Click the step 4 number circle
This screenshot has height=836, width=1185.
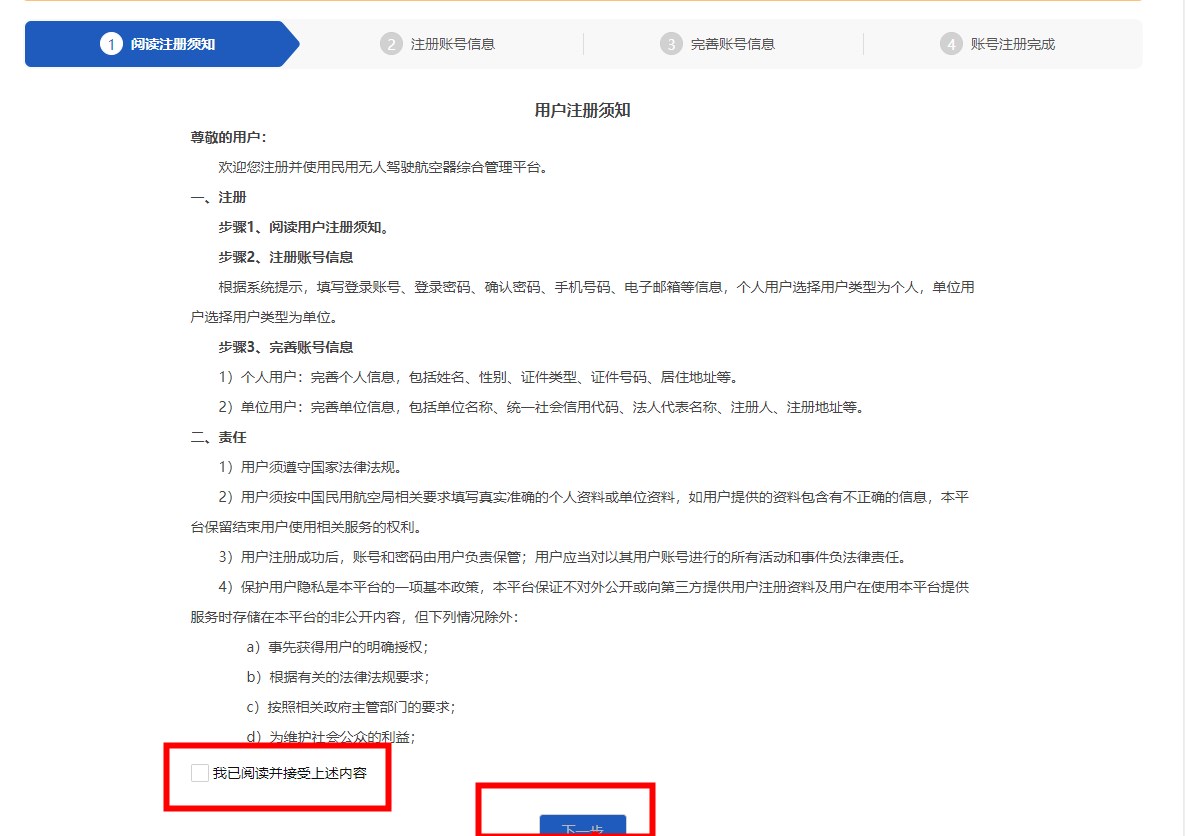[x=951, y=44]
